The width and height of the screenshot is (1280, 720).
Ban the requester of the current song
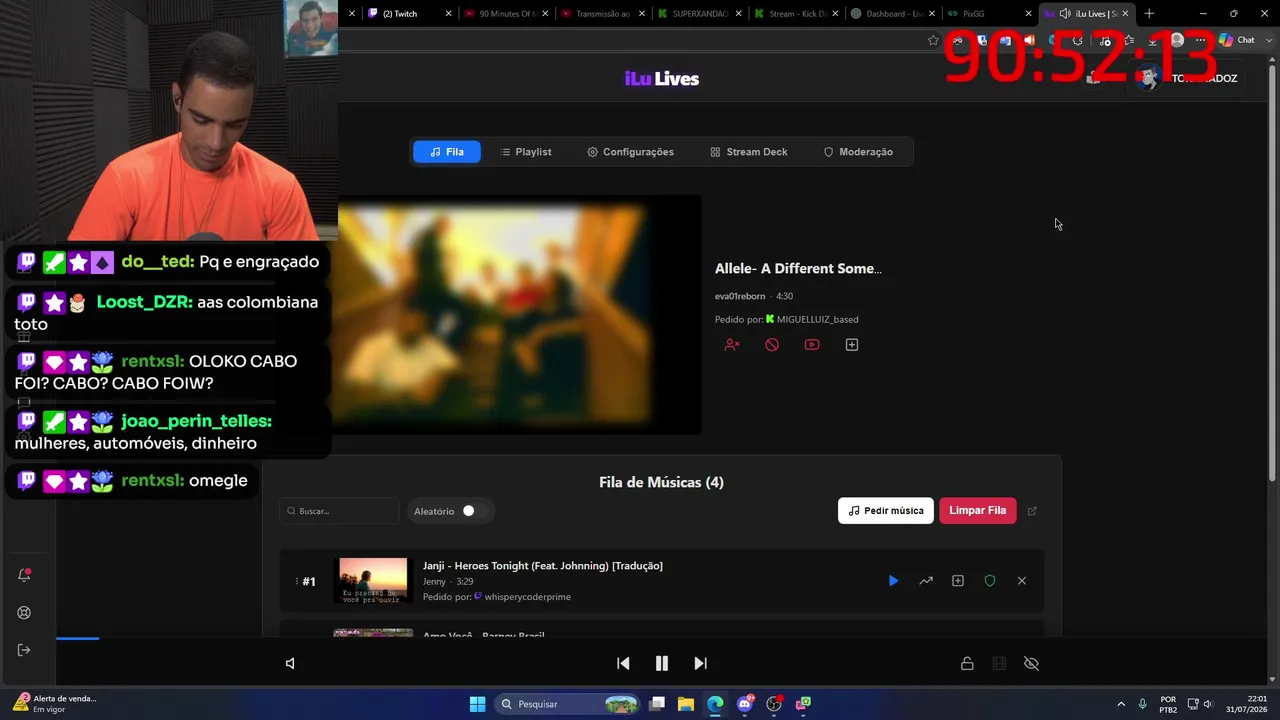[x=732, y=345]
